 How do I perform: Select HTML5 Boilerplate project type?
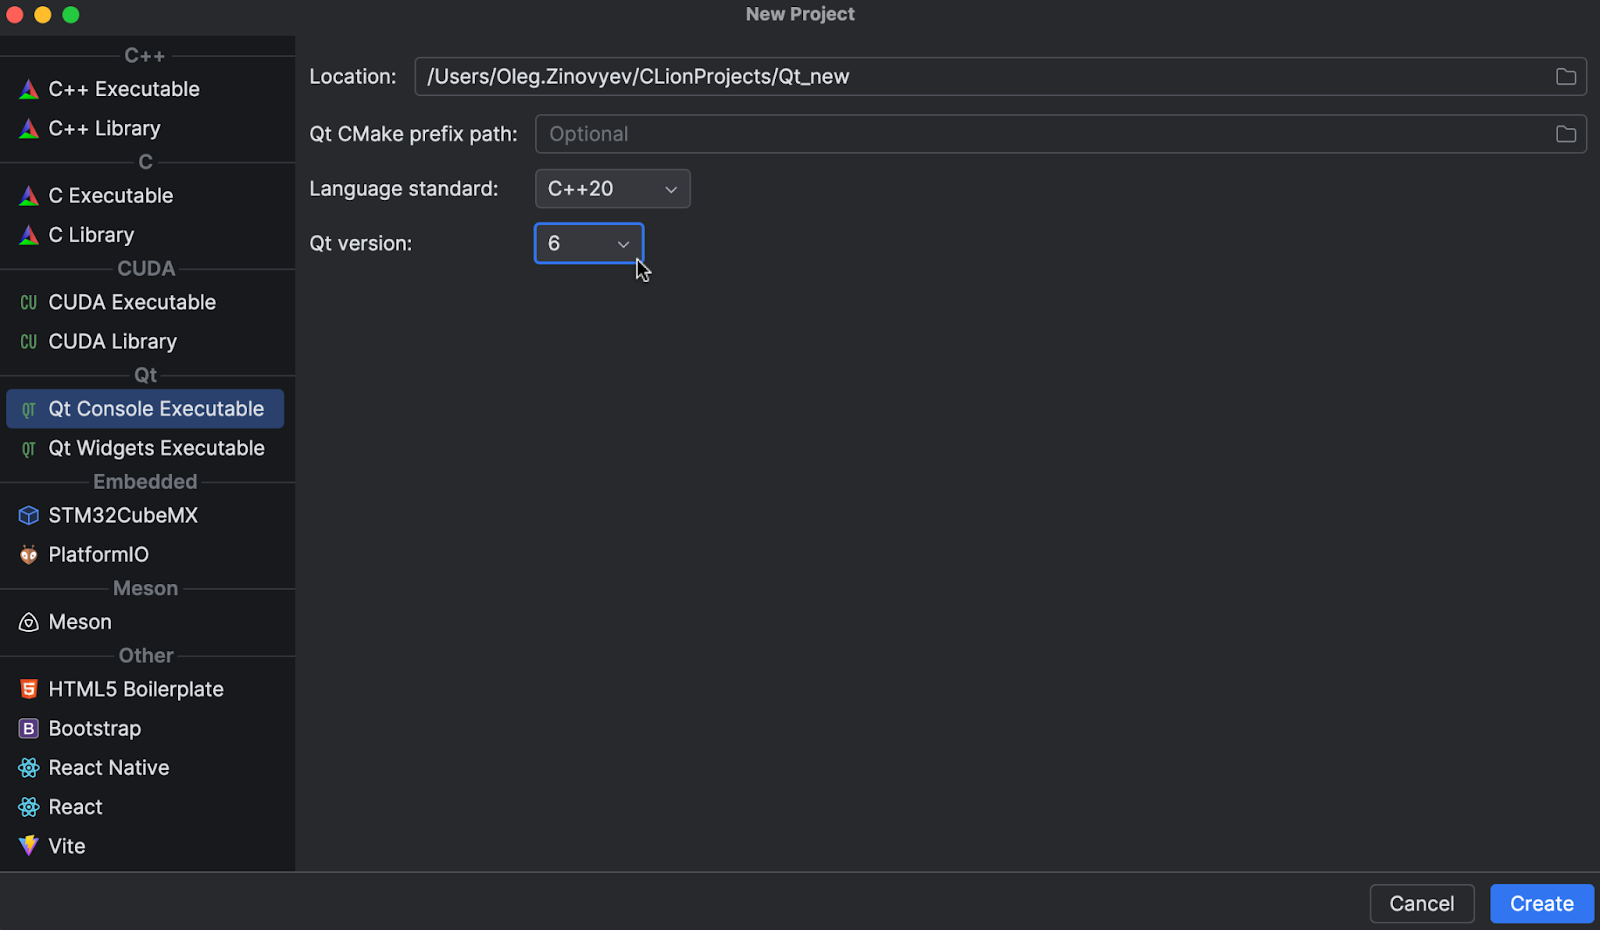point(146,689)
